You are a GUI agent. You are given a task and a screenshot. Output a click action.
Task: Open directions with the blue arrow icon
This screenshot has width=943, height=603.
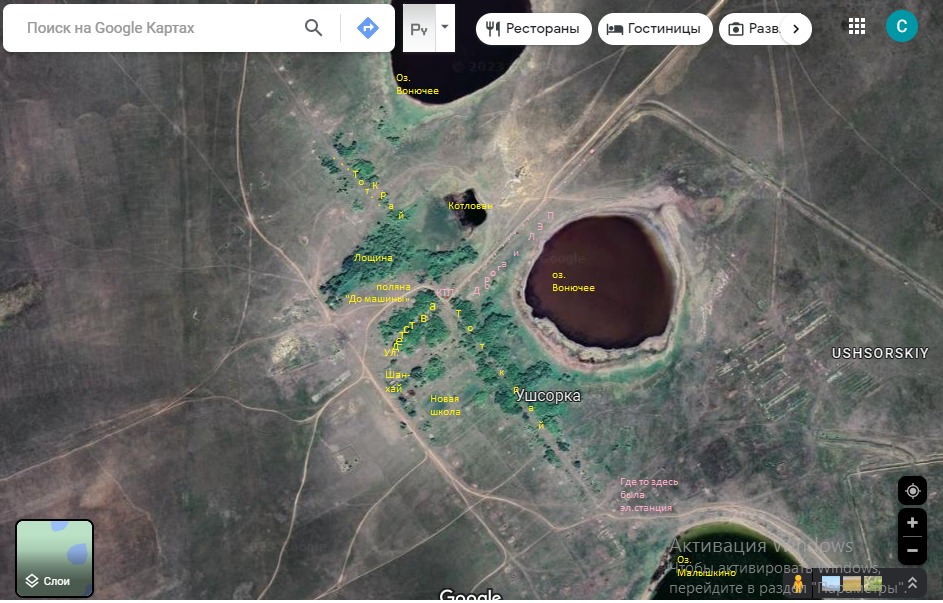tap(367, 28)
